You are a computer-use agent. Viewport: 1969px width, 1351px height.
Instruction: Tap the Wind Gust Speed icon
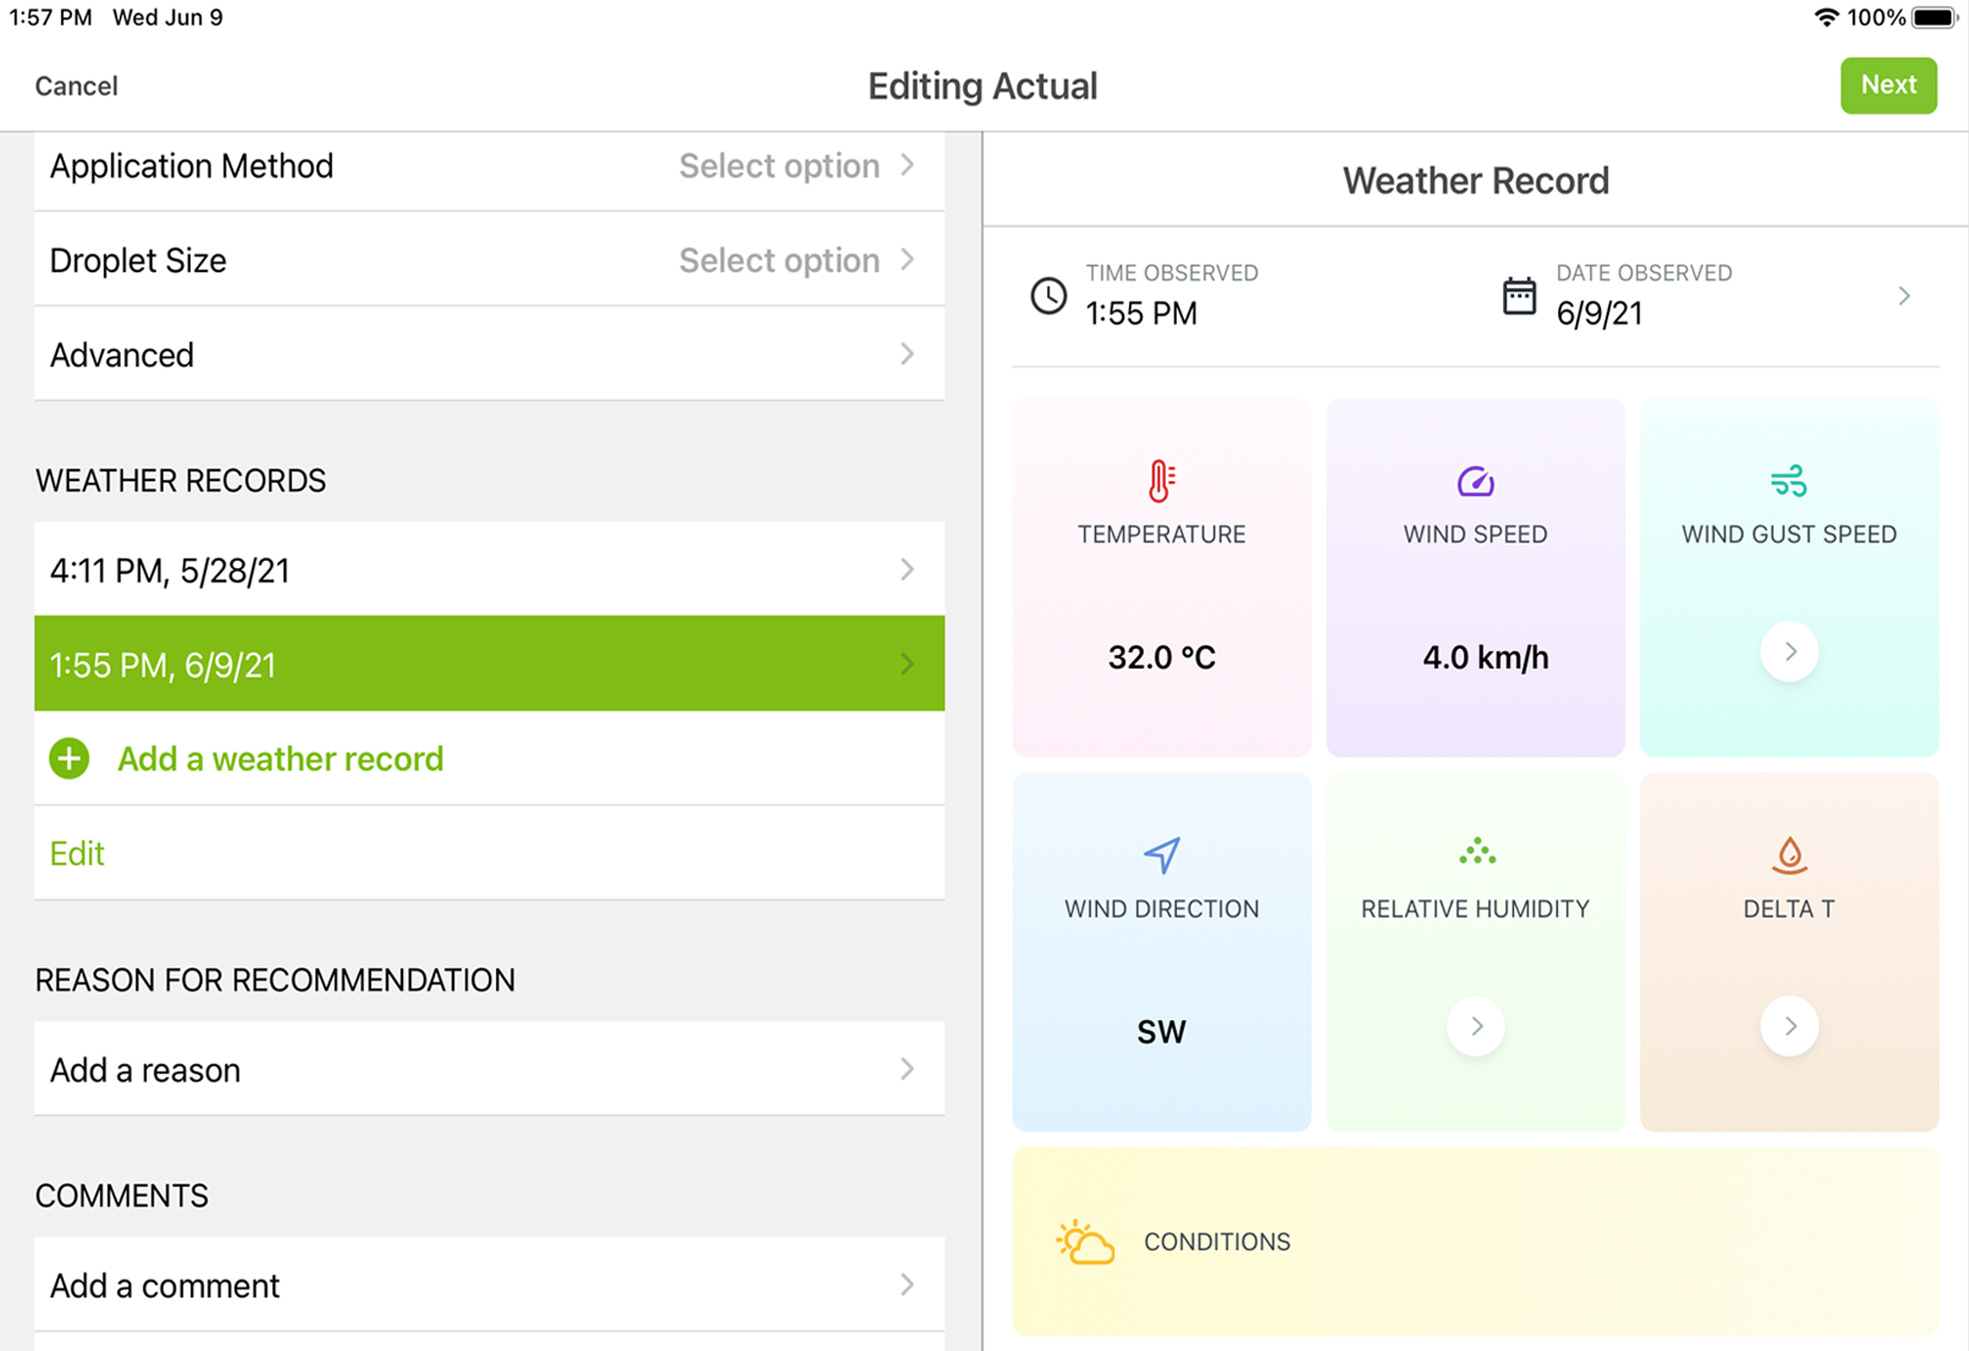(1788, 481)
